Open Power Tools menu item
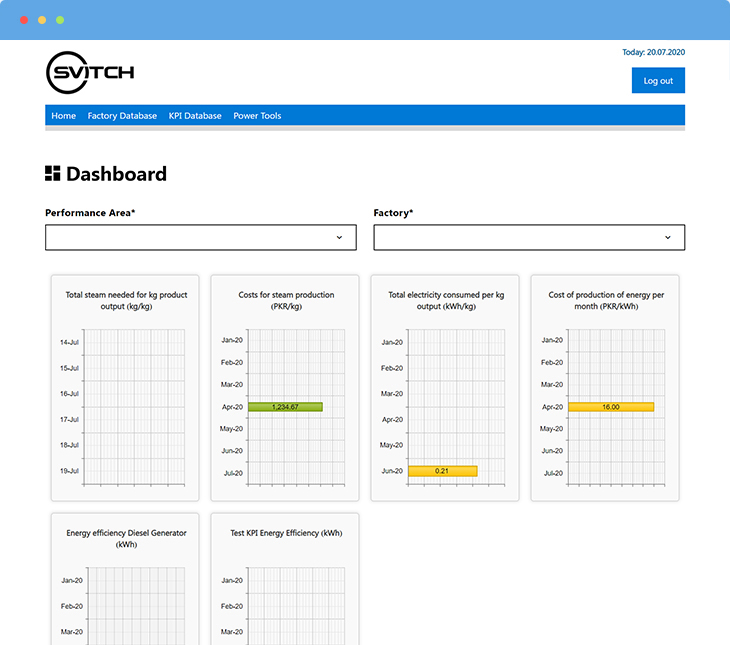Screen dimensions: 730x645 pos(257,116)
